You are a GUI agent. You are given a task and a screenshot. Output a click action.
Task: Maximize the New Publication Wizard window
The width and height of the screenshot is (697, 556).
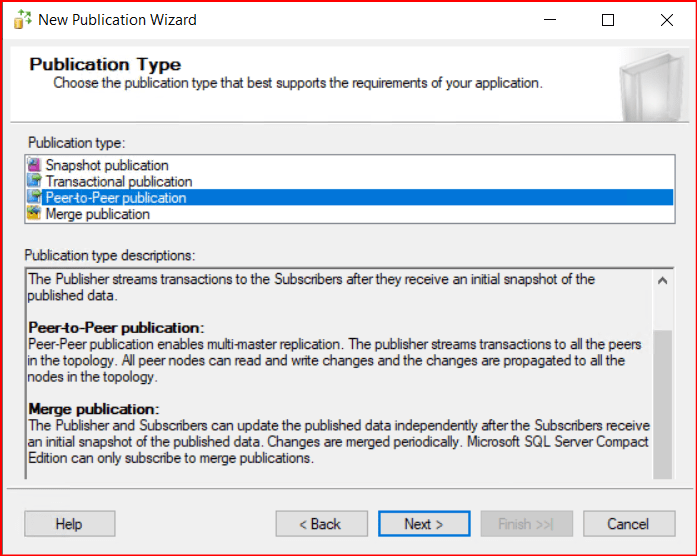click(x=608, y=20)
